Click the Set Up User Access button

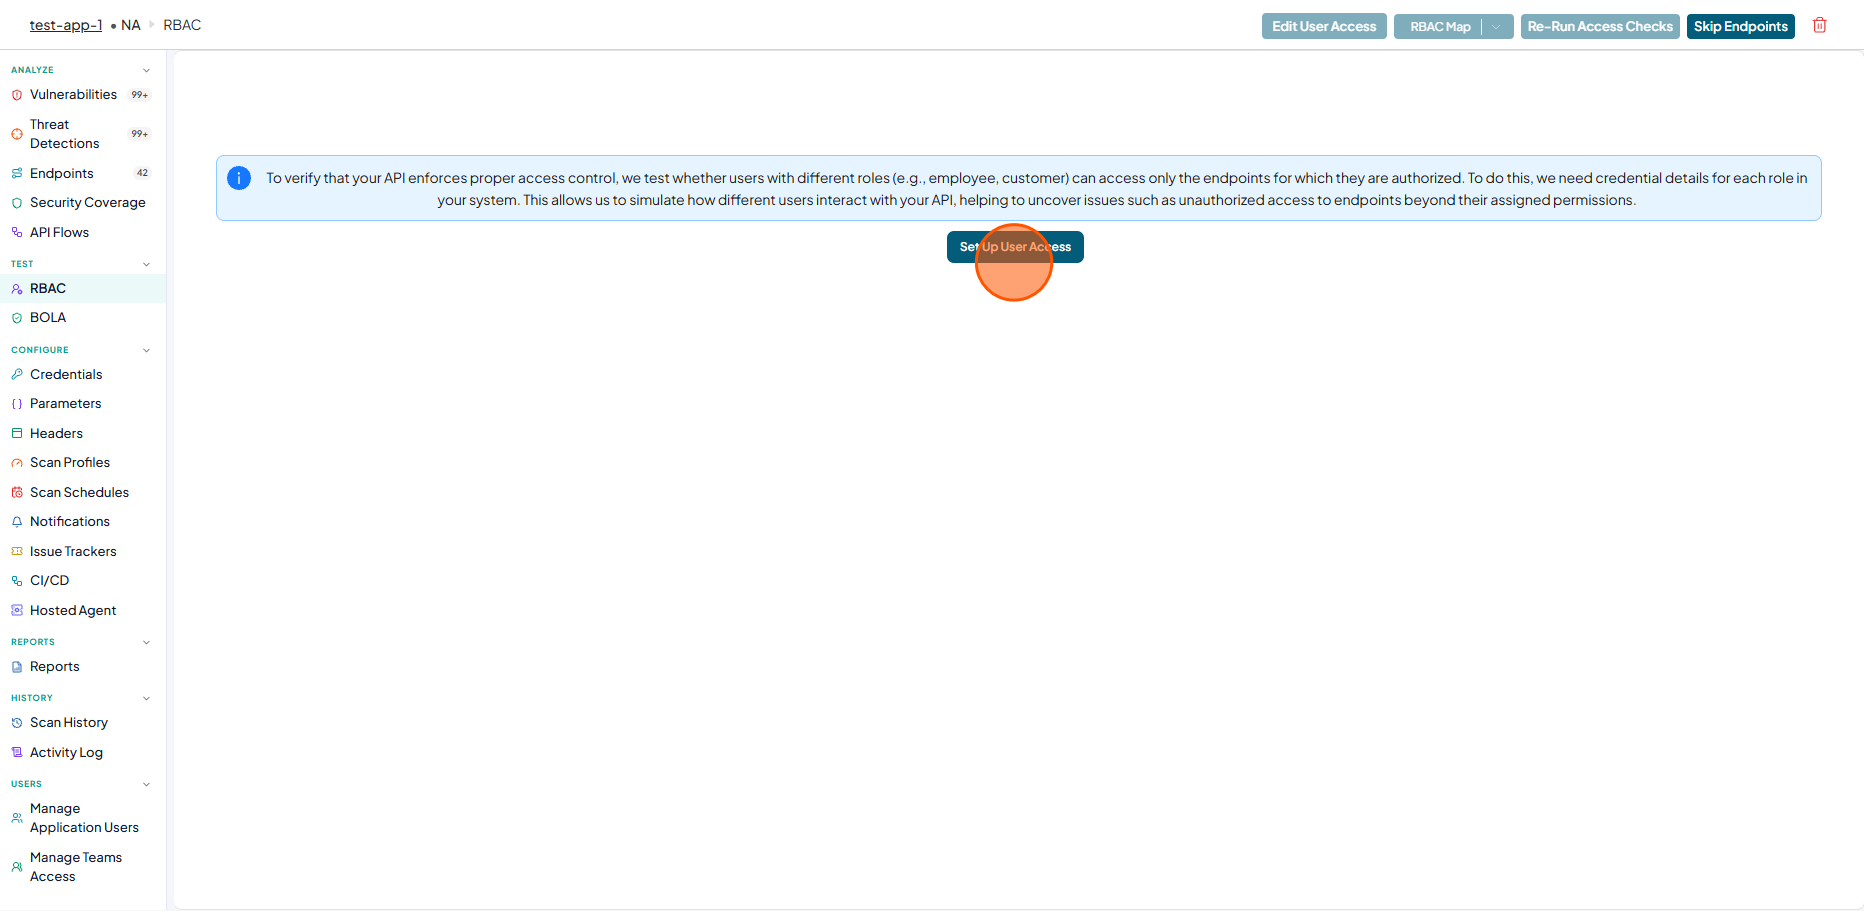coord(1015,247)
